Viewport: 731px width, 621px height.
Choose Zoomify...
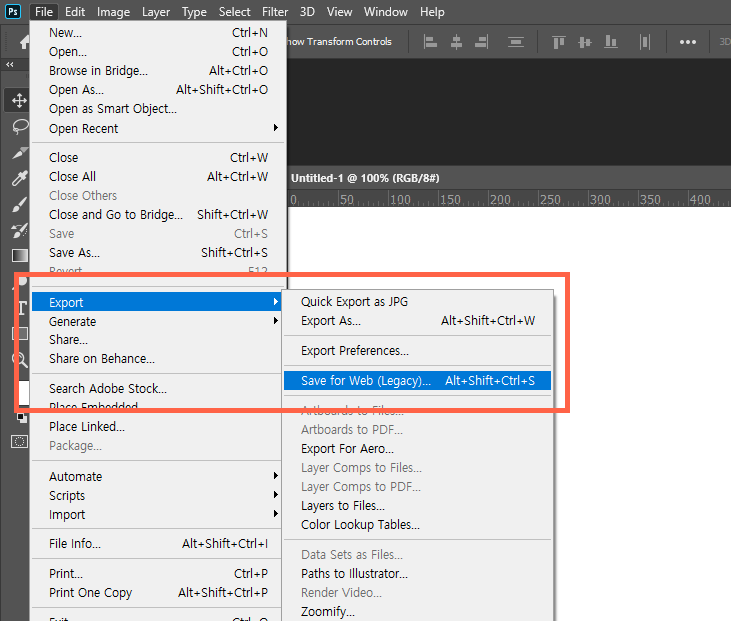coord(417,611)
